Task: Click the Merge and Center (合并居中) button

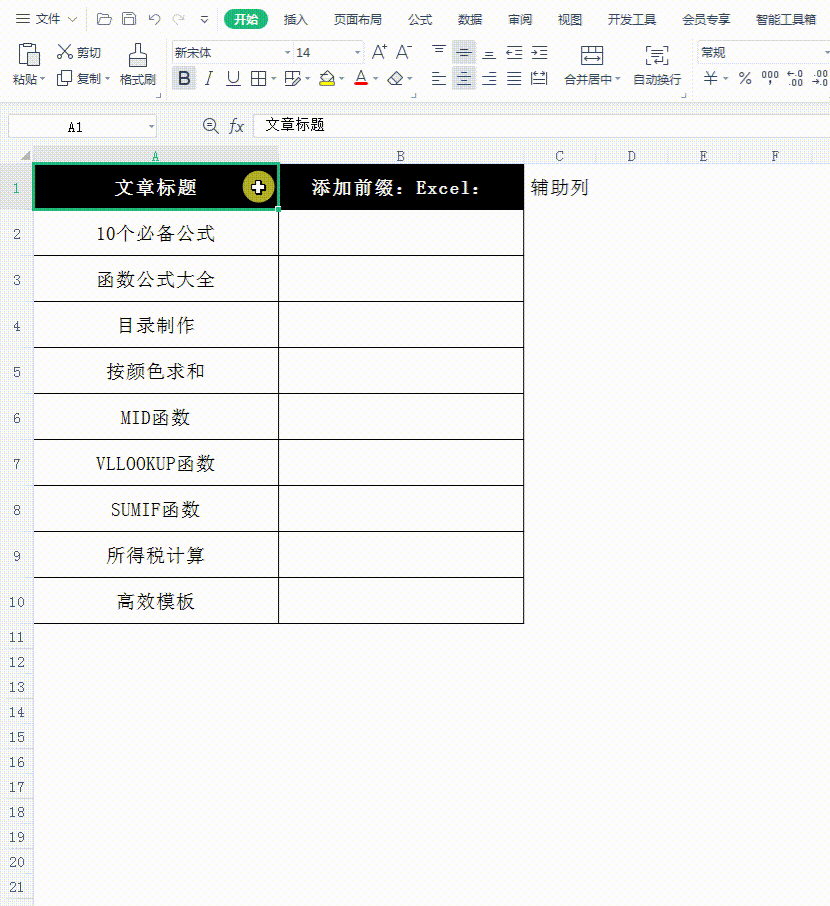Action: [x=592, y=56]
